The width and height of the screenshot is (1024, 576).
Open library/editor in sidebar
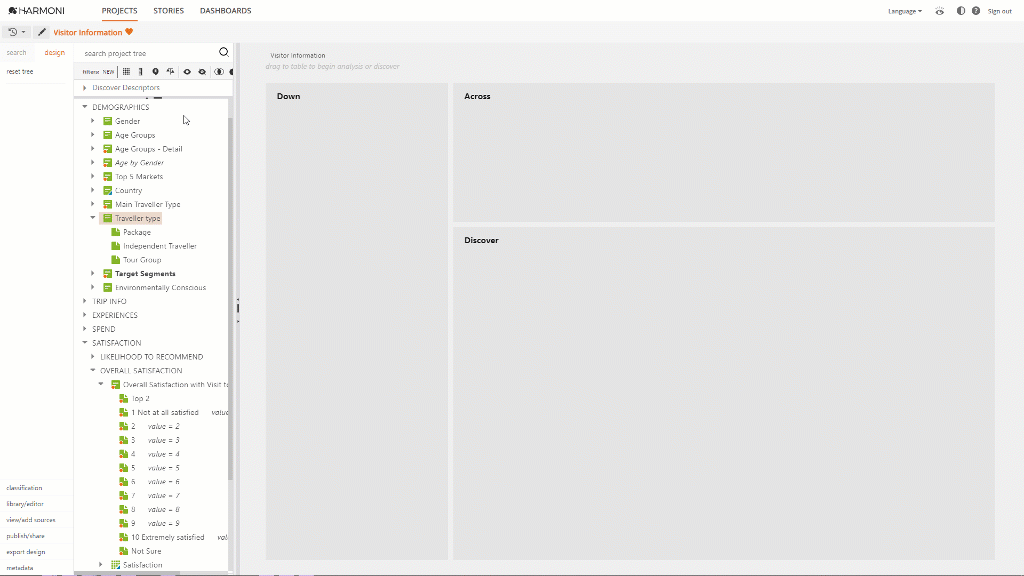tap(25, 504)
